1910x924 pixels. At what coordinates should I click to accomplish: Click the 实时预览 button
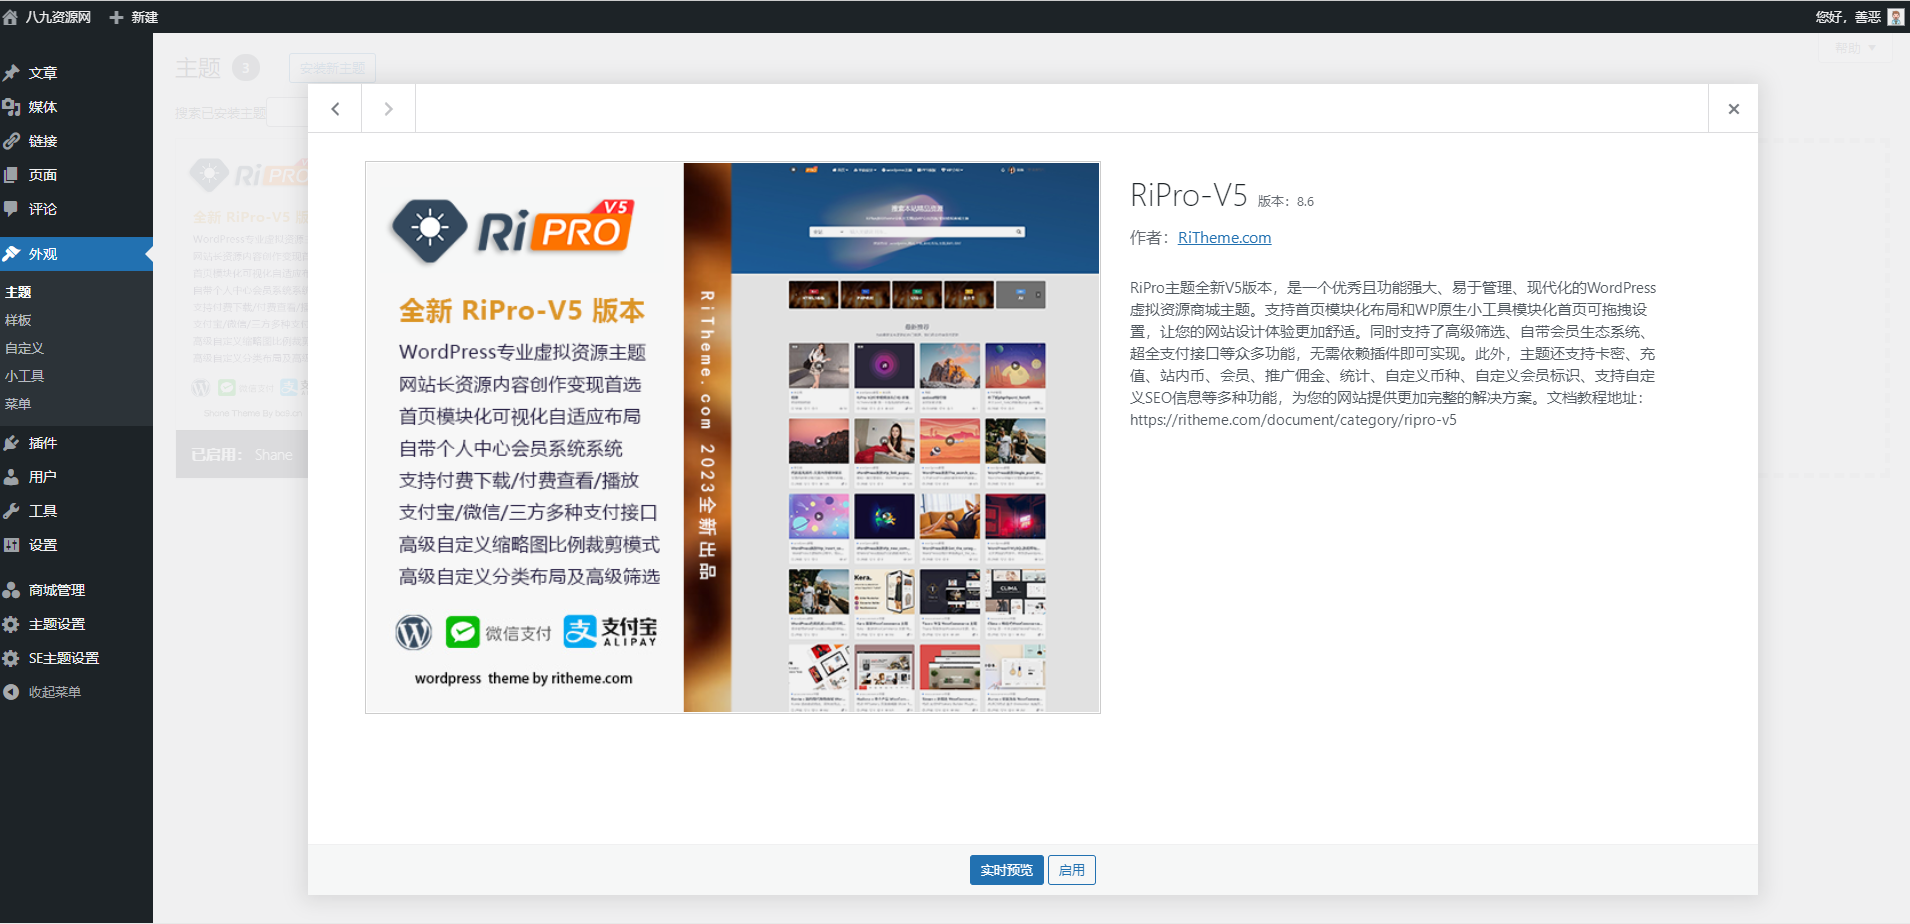(1007, 870)
